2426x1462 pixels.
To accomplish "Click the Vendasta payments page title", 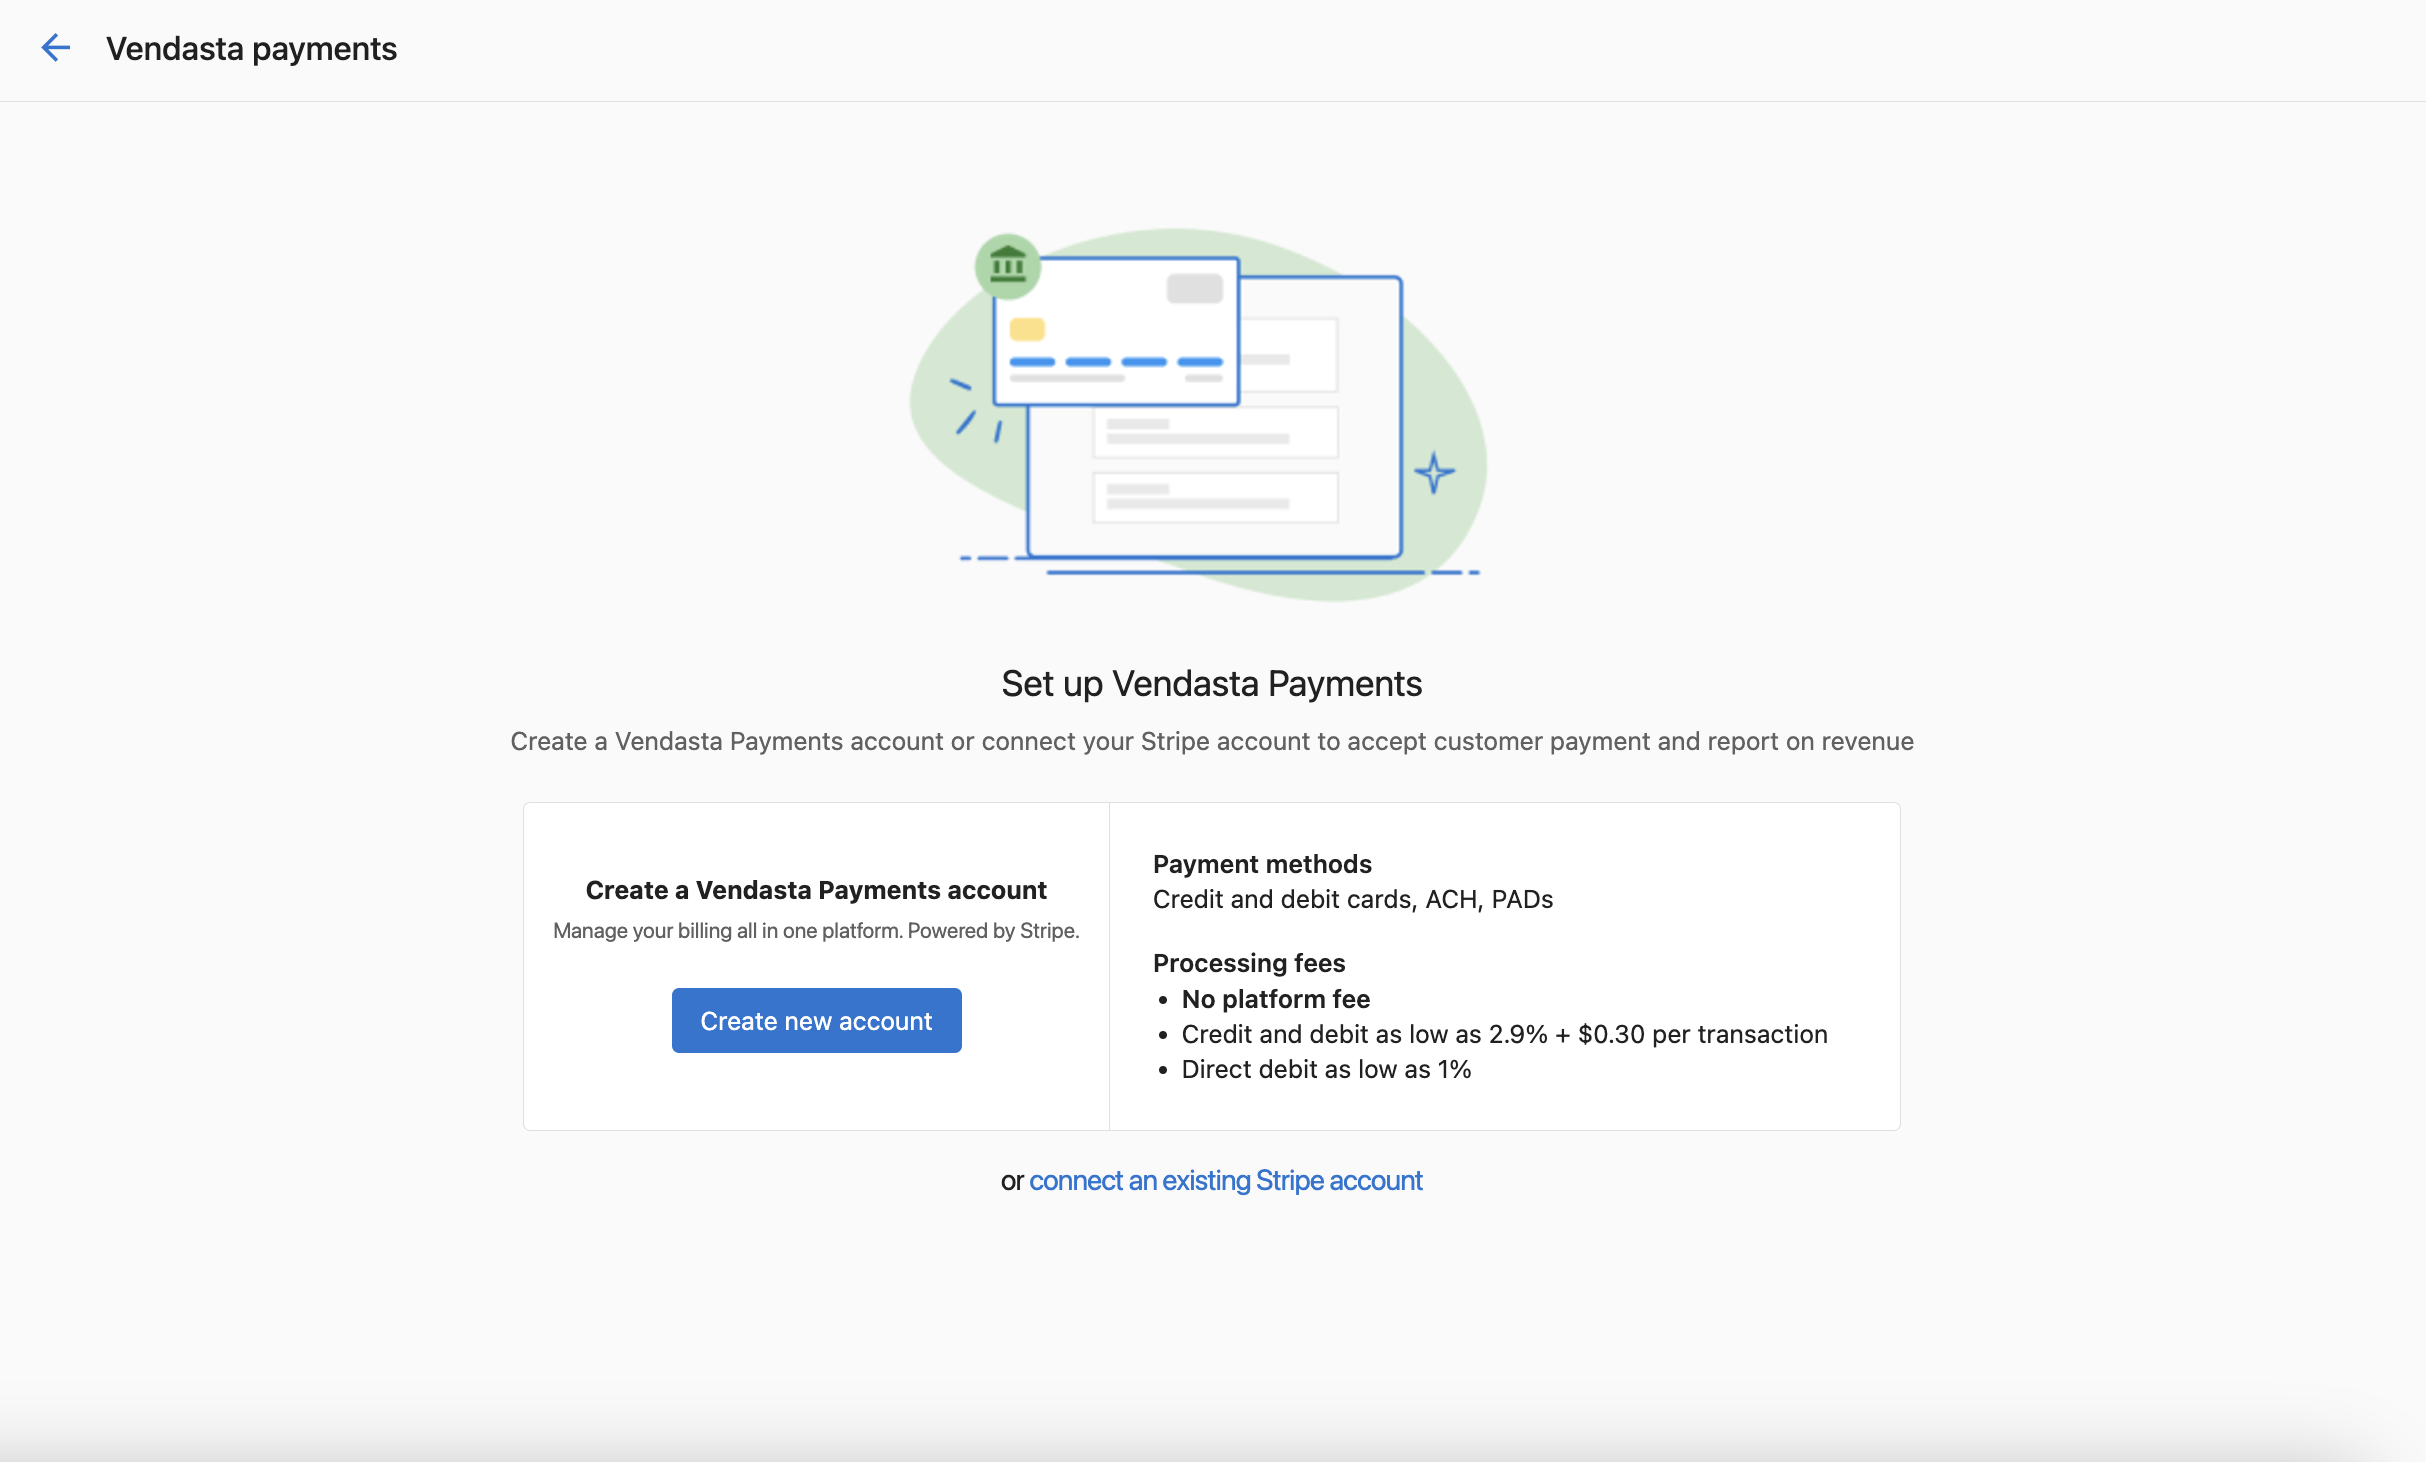I will 251,49.
